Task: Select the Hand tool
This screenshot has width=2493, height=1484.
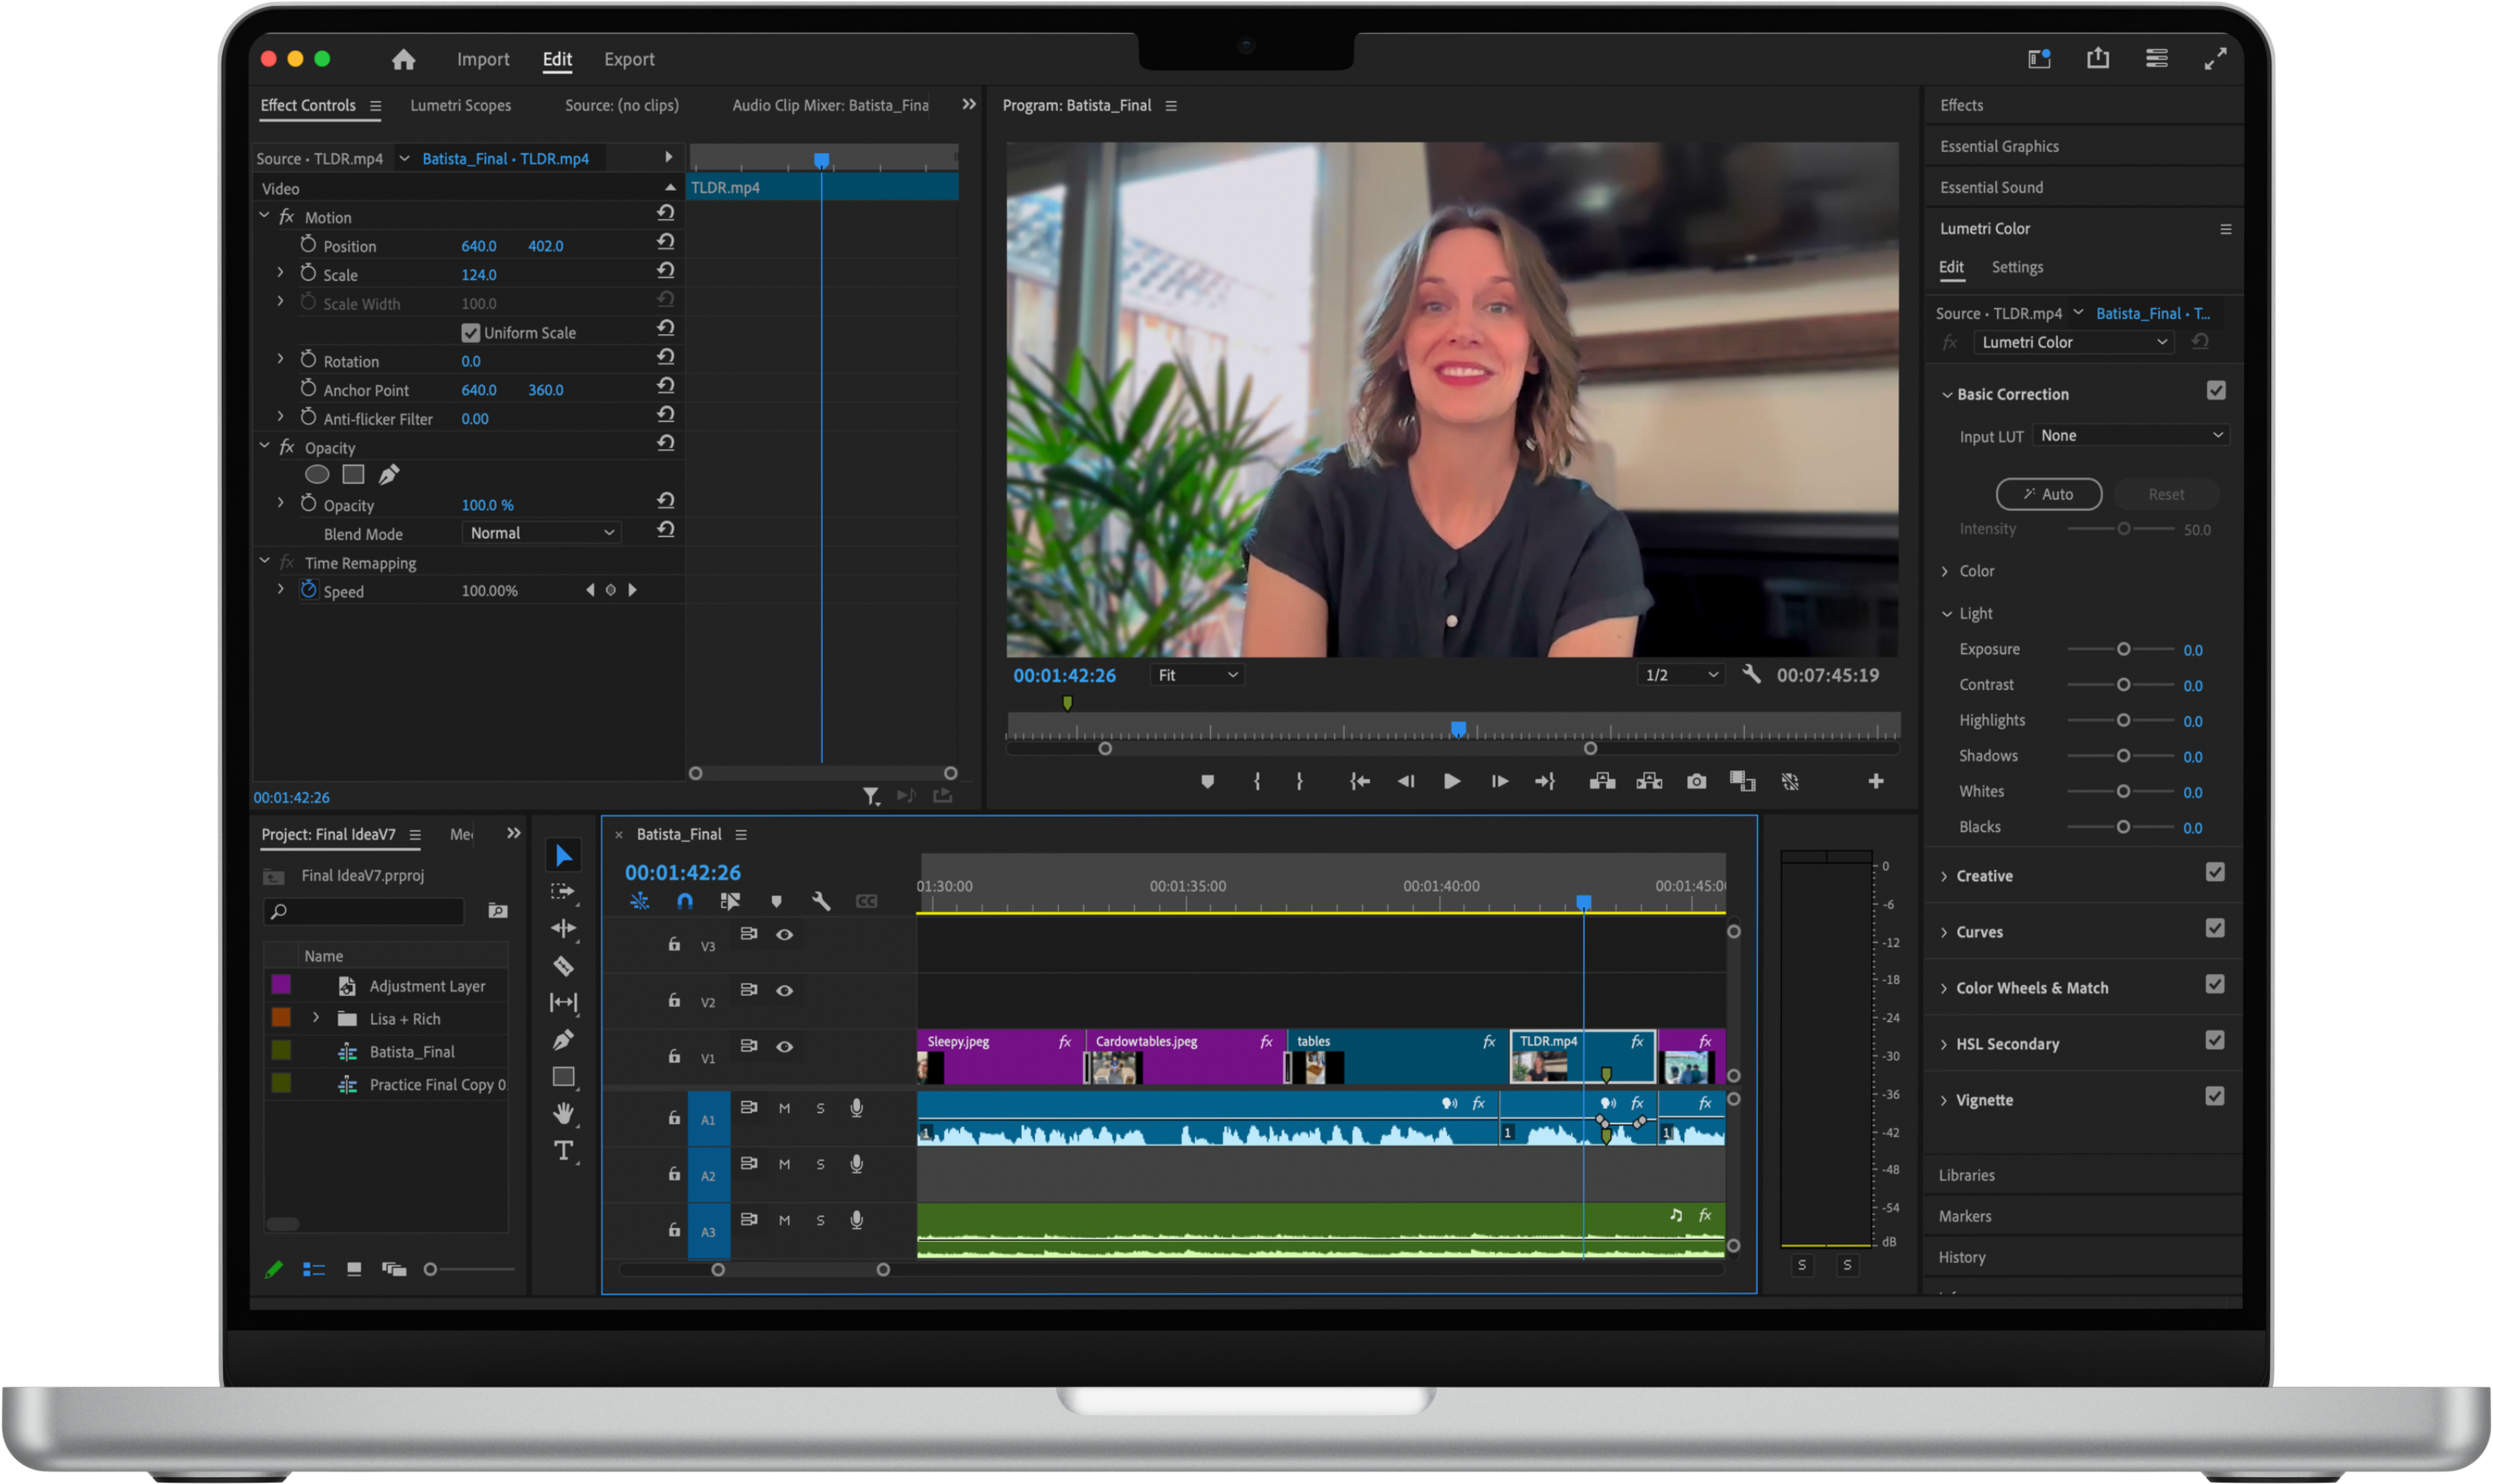Action: click(x=563, y=1113)
